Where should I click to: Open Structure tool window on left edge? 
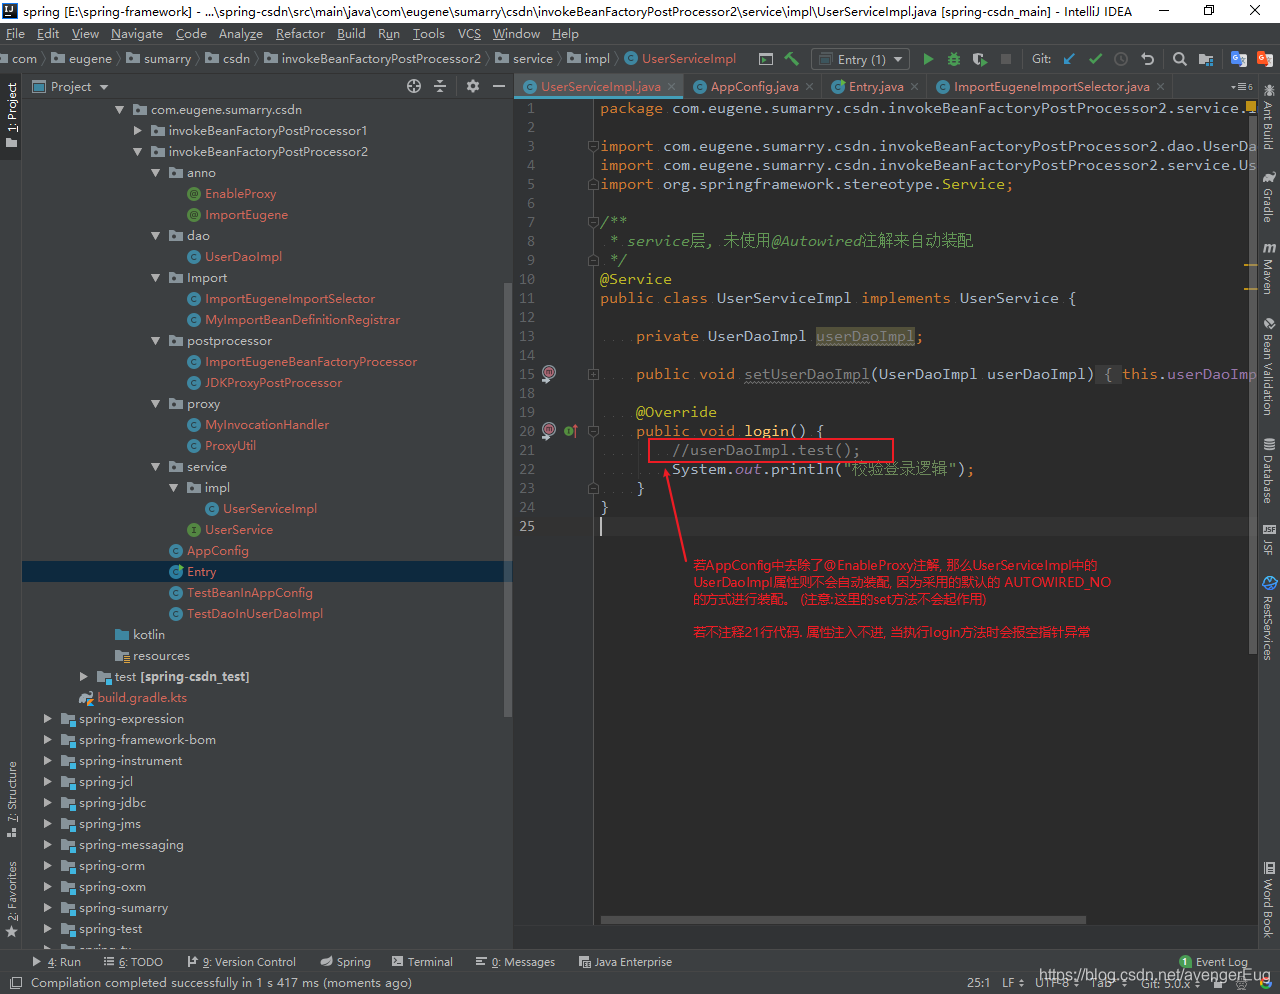click(12, 800)
